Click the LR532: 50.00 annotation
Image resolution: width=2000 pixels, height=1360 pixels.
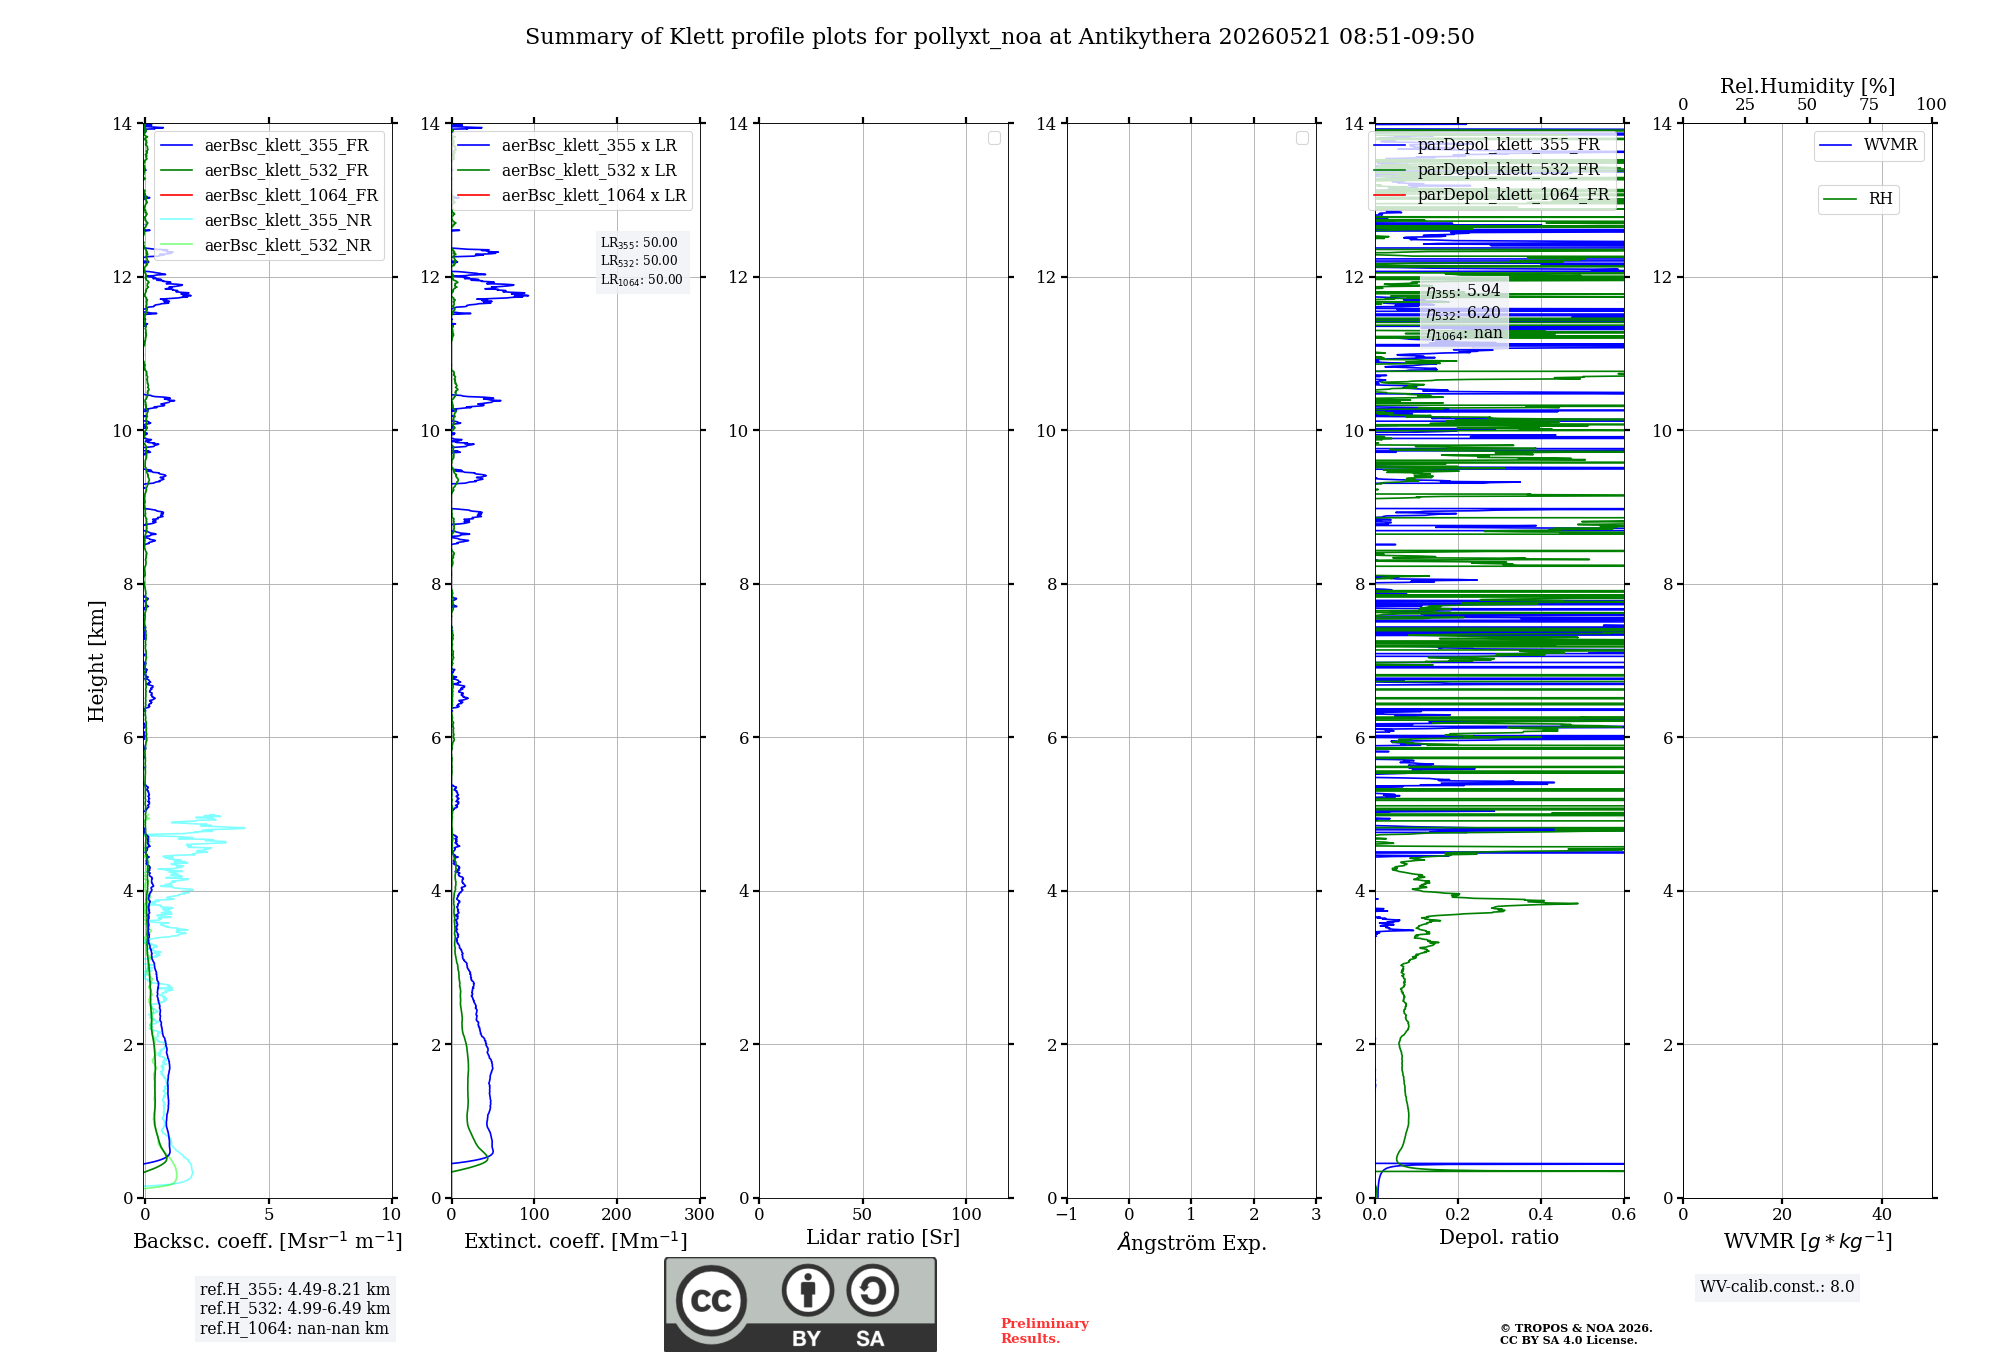(639, 261)
